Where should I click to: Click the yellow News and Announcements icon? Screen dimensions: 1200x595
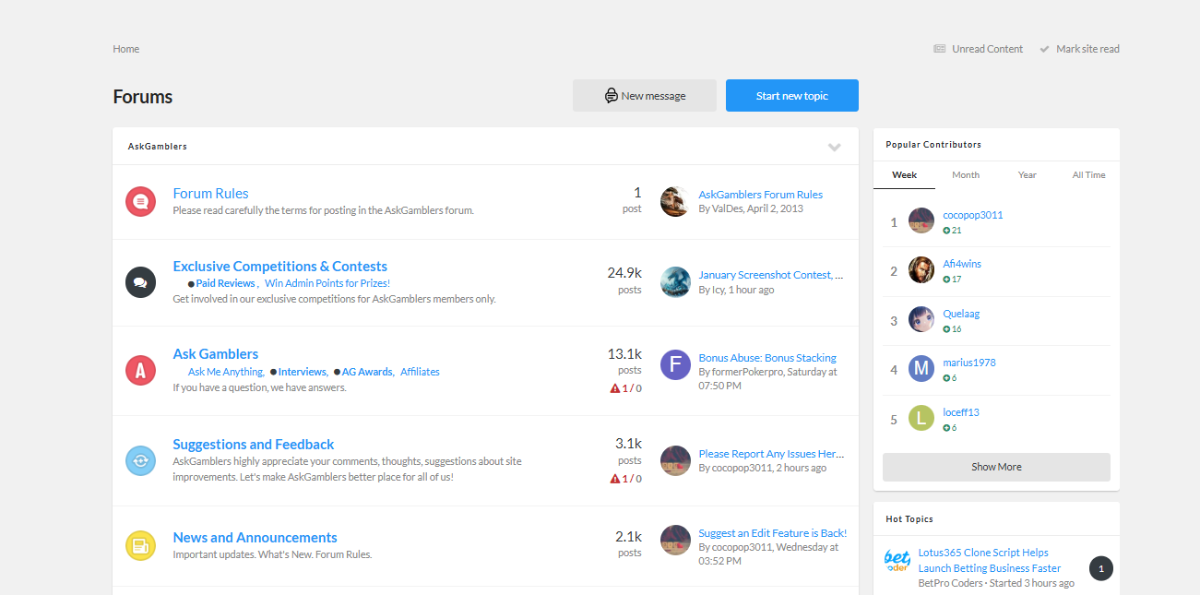tap(140, 545)
